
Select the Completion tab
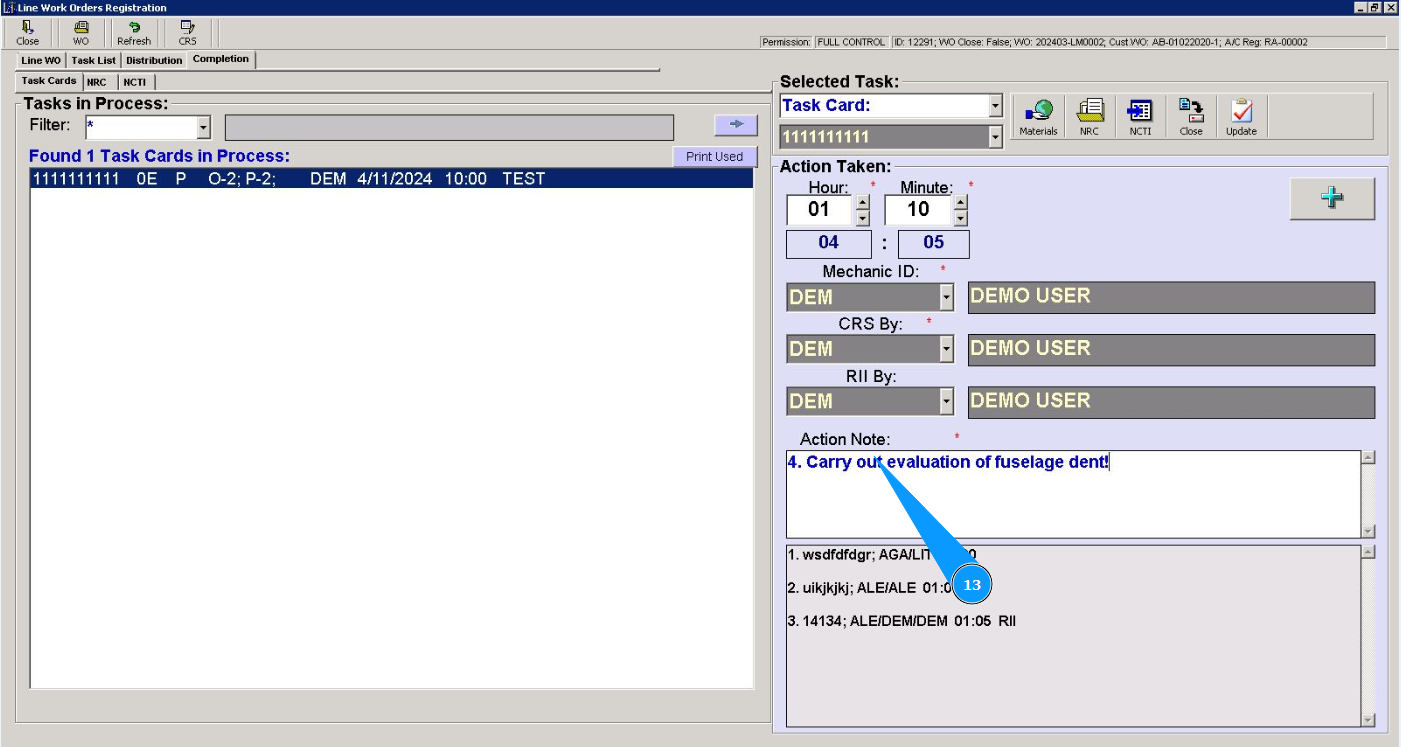click(x=221, y=59)
